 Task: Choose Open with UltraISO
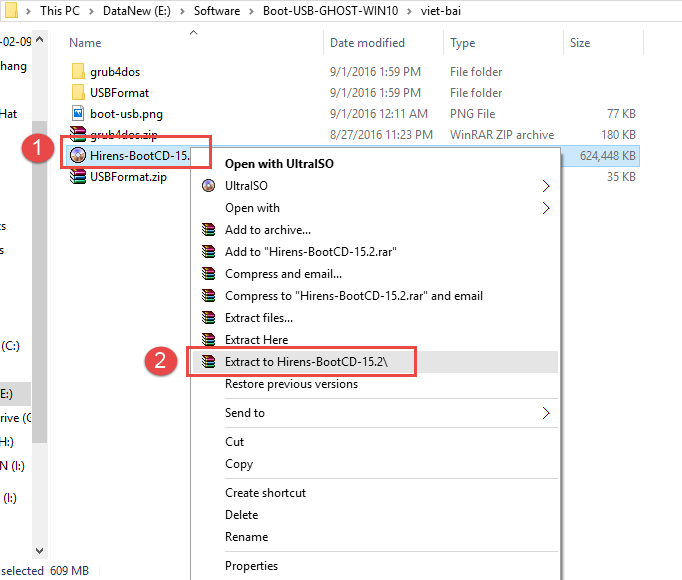pyautogui.click(x=279, y=163)
